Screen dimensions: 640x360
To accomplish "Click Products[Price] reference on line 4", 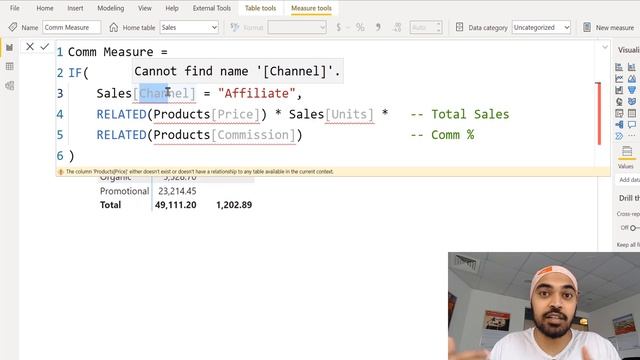I will point(207,114).
